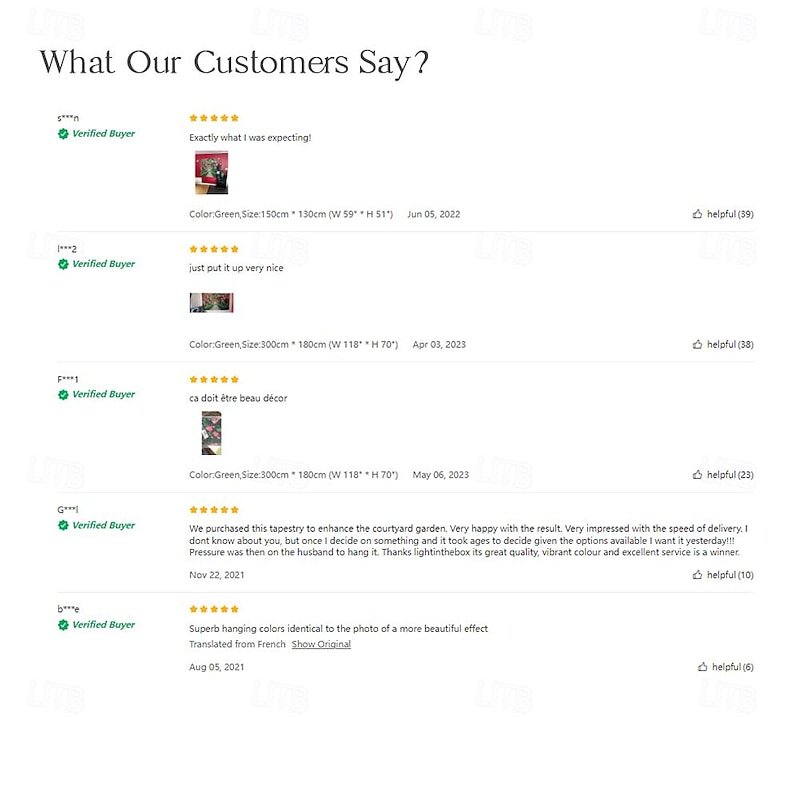The height and width of the screenshot is (800, 800).
Task: Click verified badge icon next to F***1
Action: point(63,395)
